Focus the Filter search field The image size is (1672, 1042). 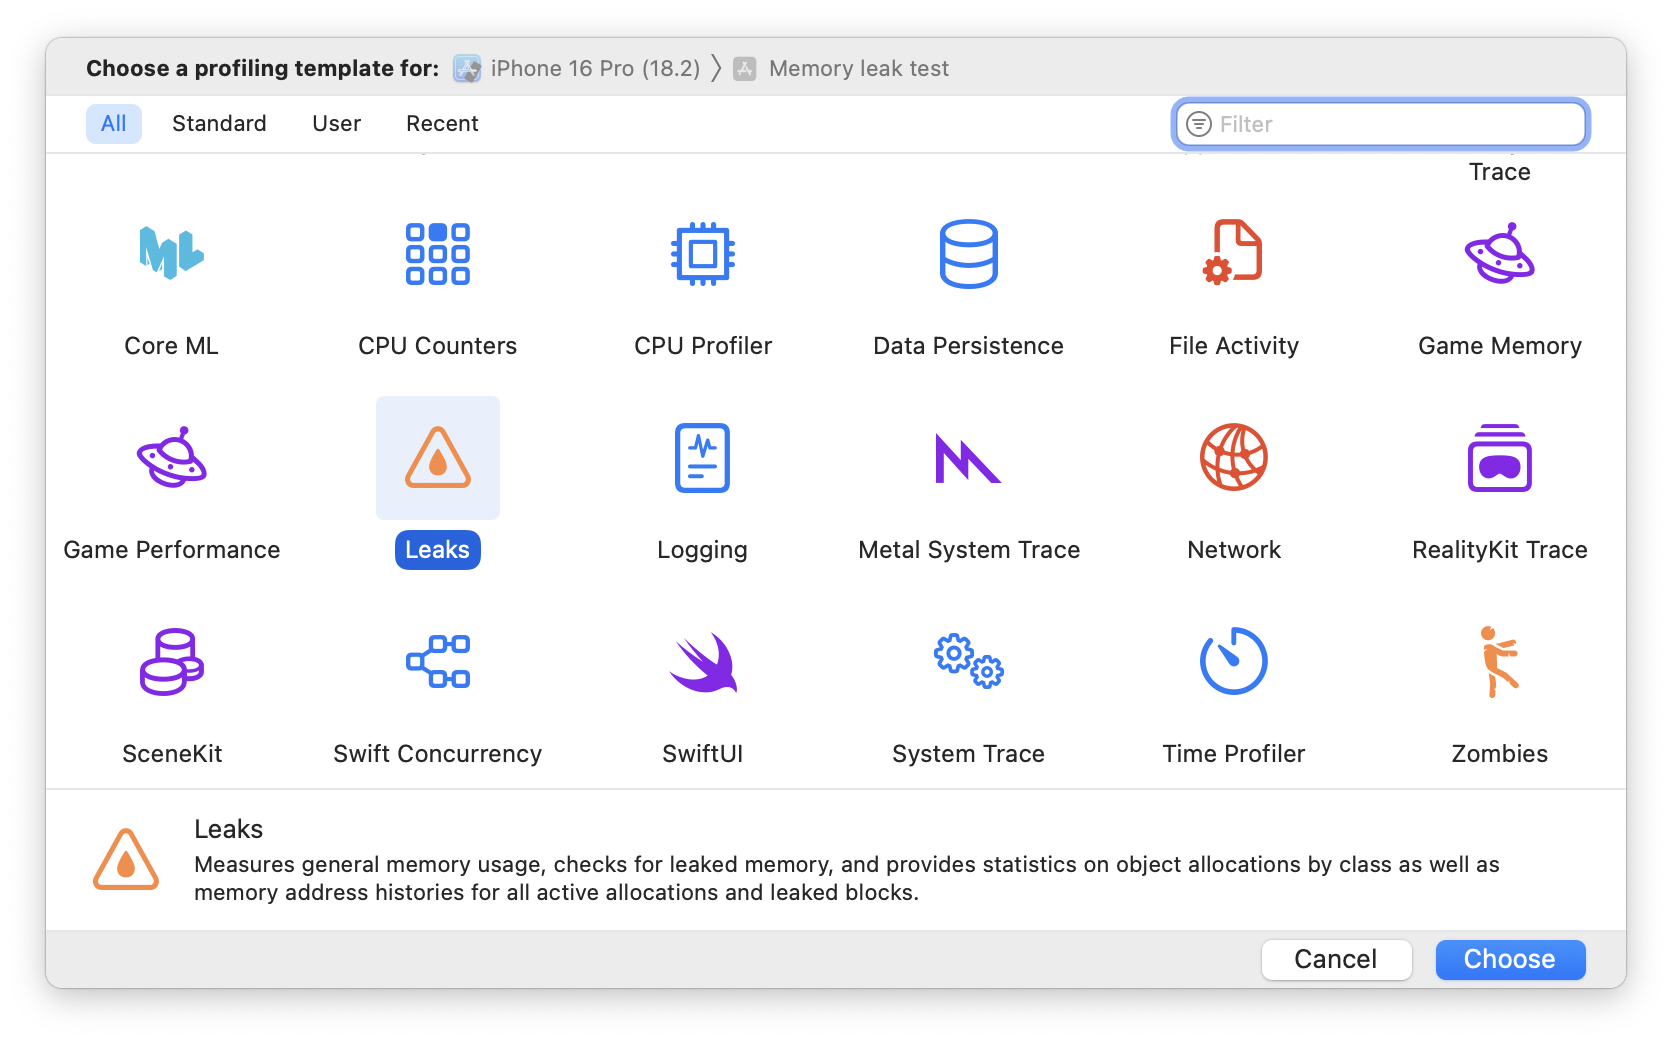pos(1381,124)
